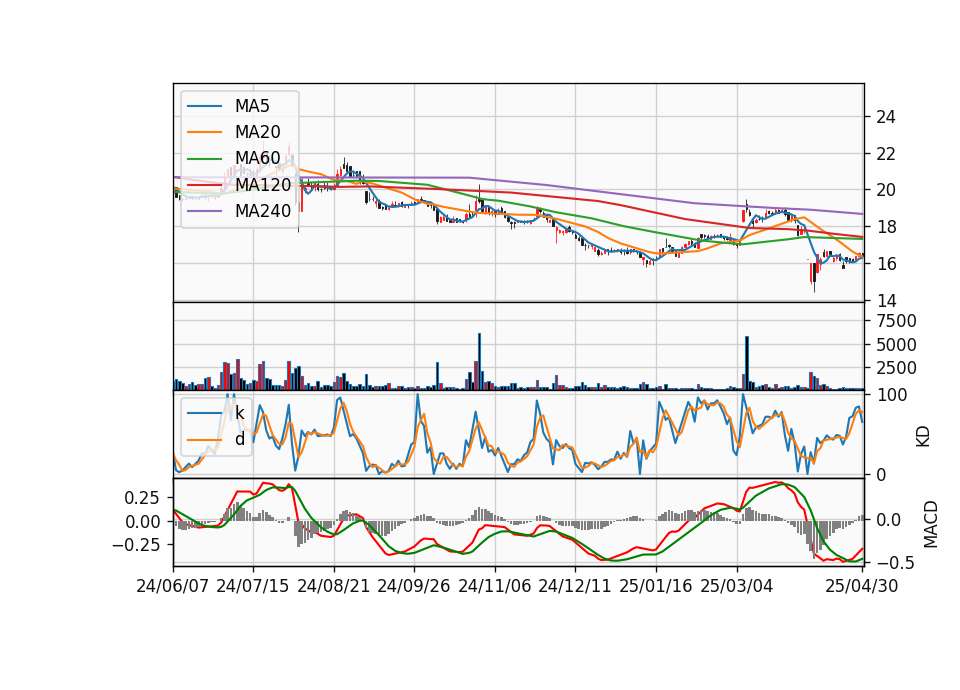Click the 24/08/21 date tick label
This screenshot has width=960, height=690.
[334, 586]
